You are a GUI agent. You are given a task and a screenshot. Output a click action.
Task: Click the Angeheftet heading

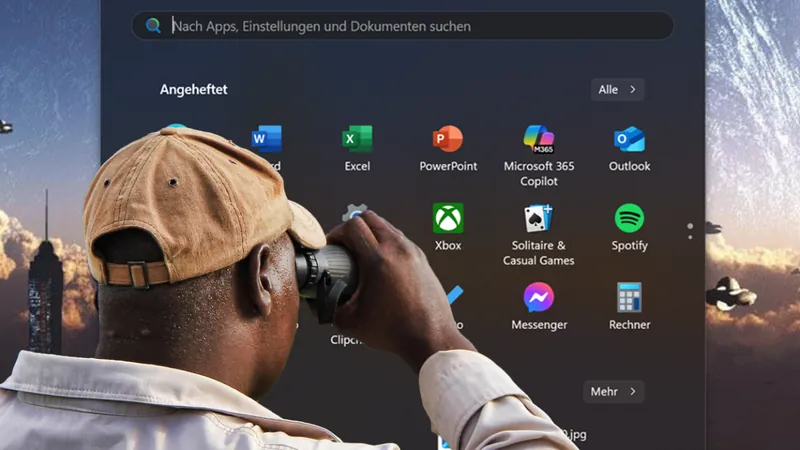click(x=193, y=89)
